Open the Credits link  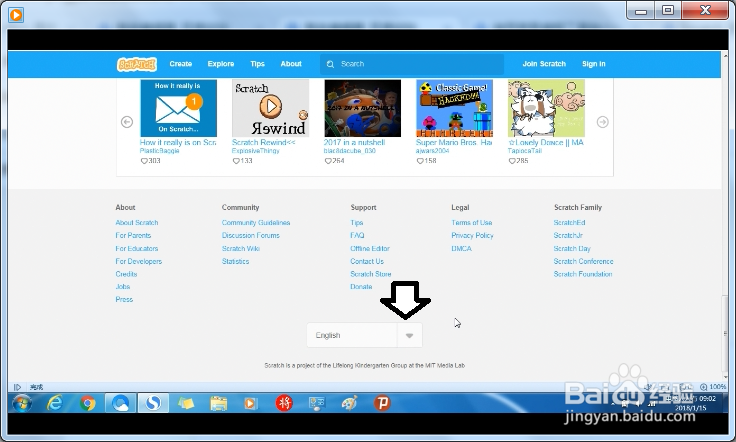126,274
